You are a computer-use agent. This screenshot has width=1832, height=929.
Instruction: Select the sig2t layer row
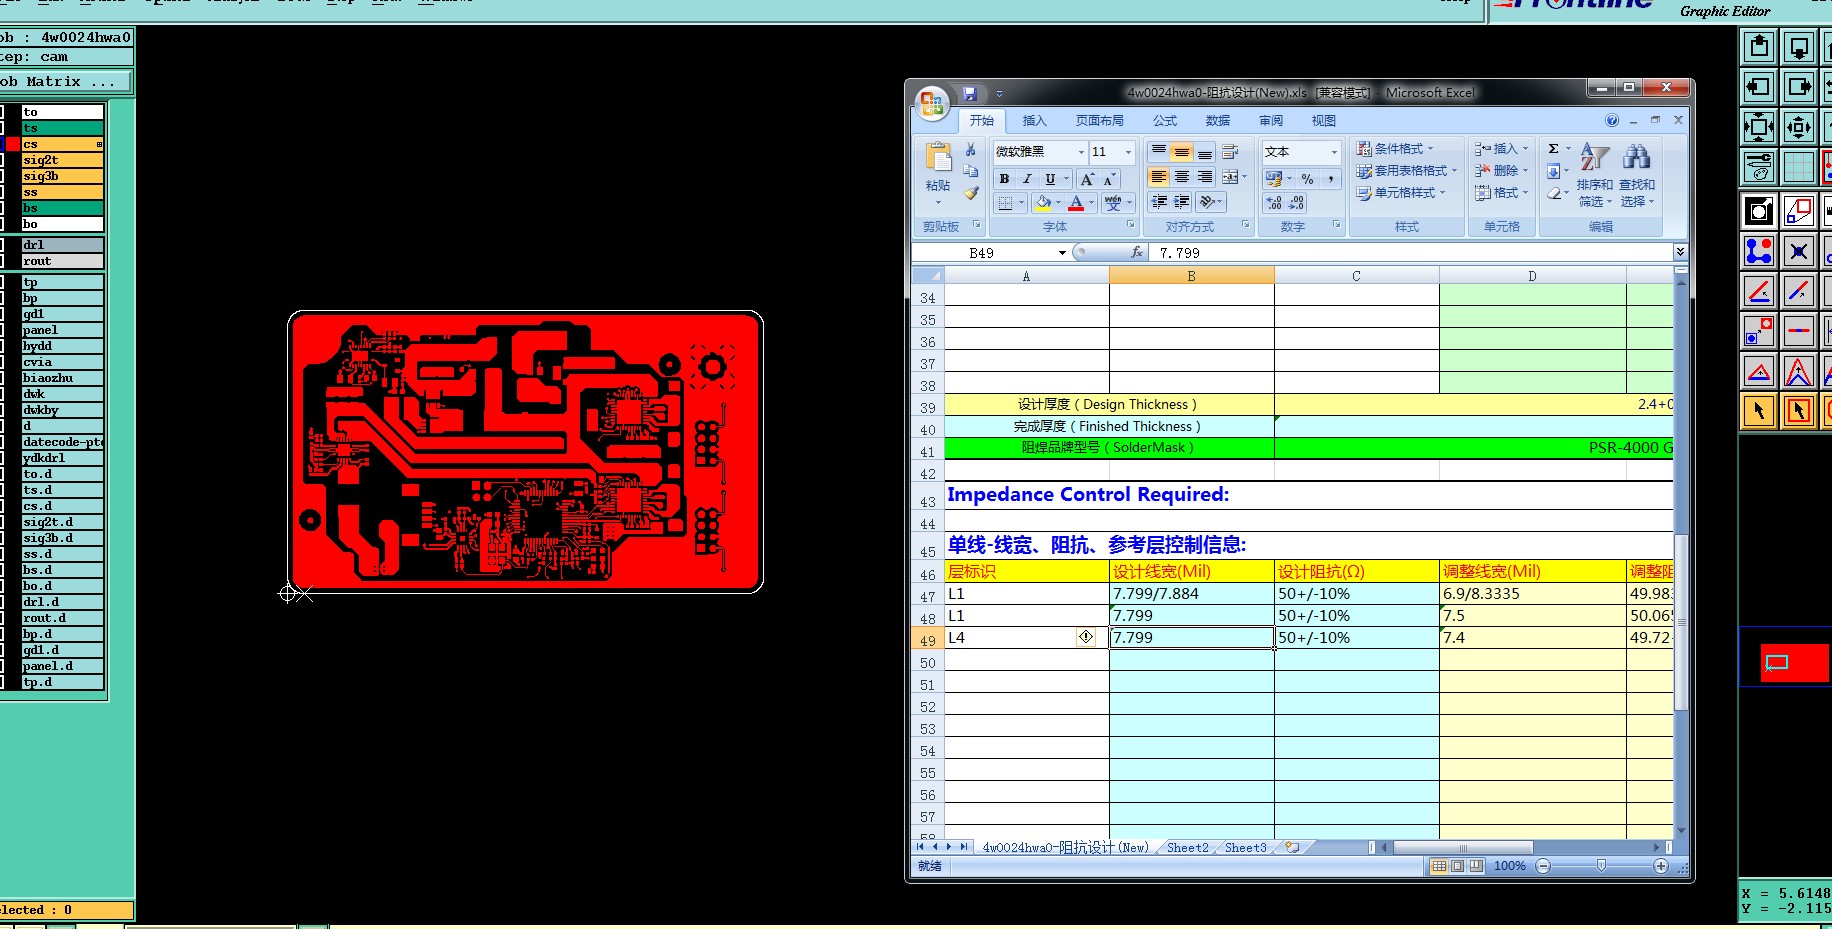(x=63, y=160)
